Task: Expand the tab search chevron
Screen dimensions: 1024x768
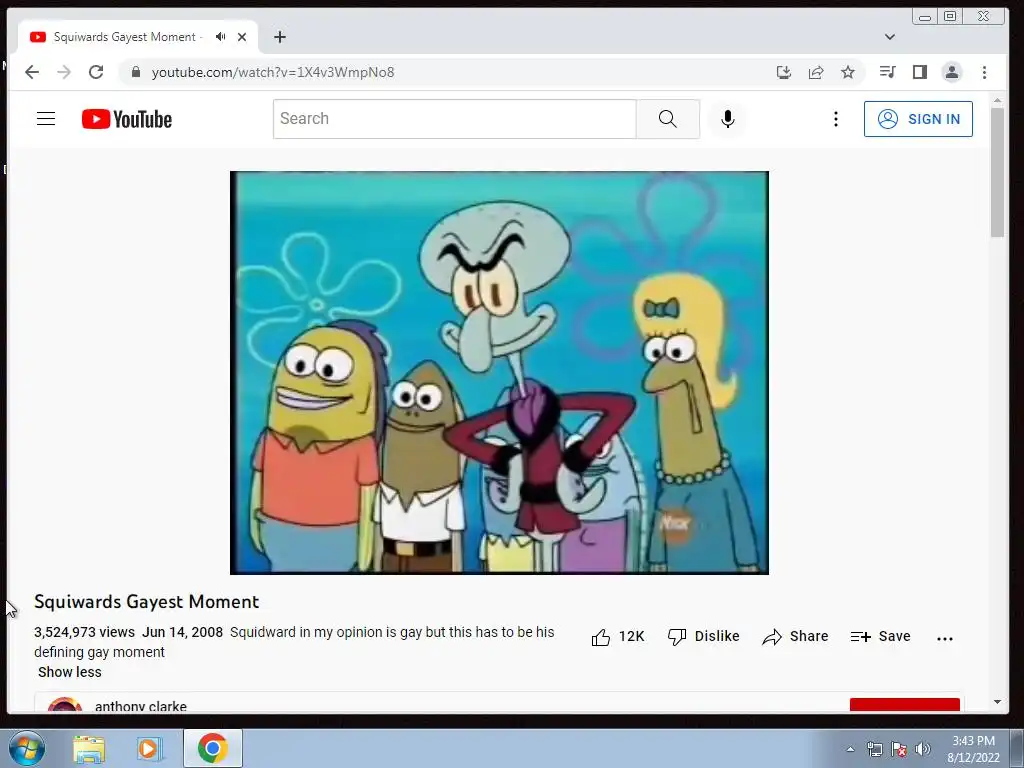Action: click(x=889, y=37)
